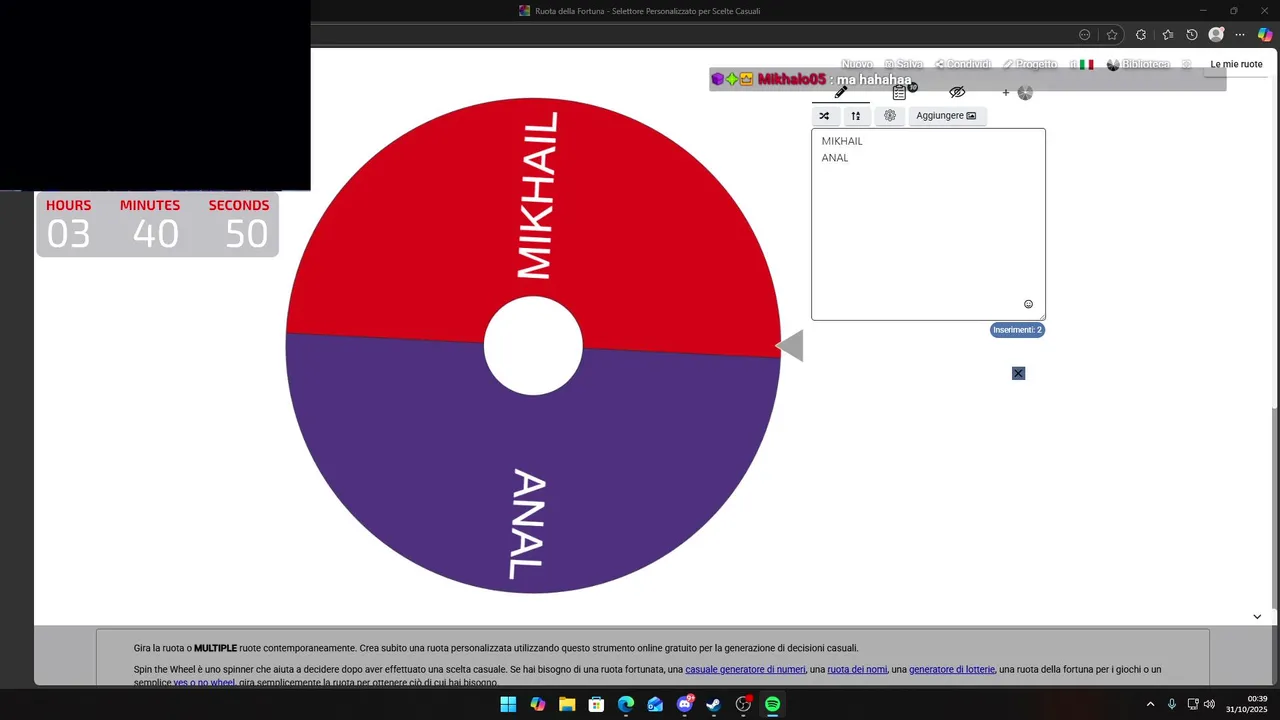
Task: Open browser History icon
Action: pyautogui.click(x=1192, y=34)
